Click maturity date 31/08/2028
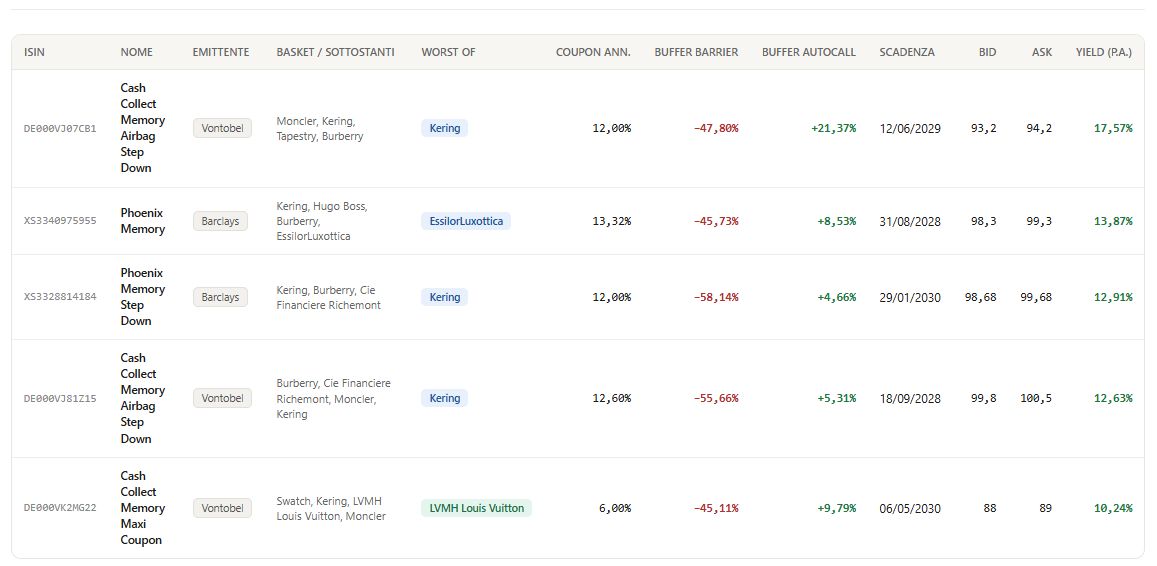This screenshot has height=566, width=1157. [910, 221]
